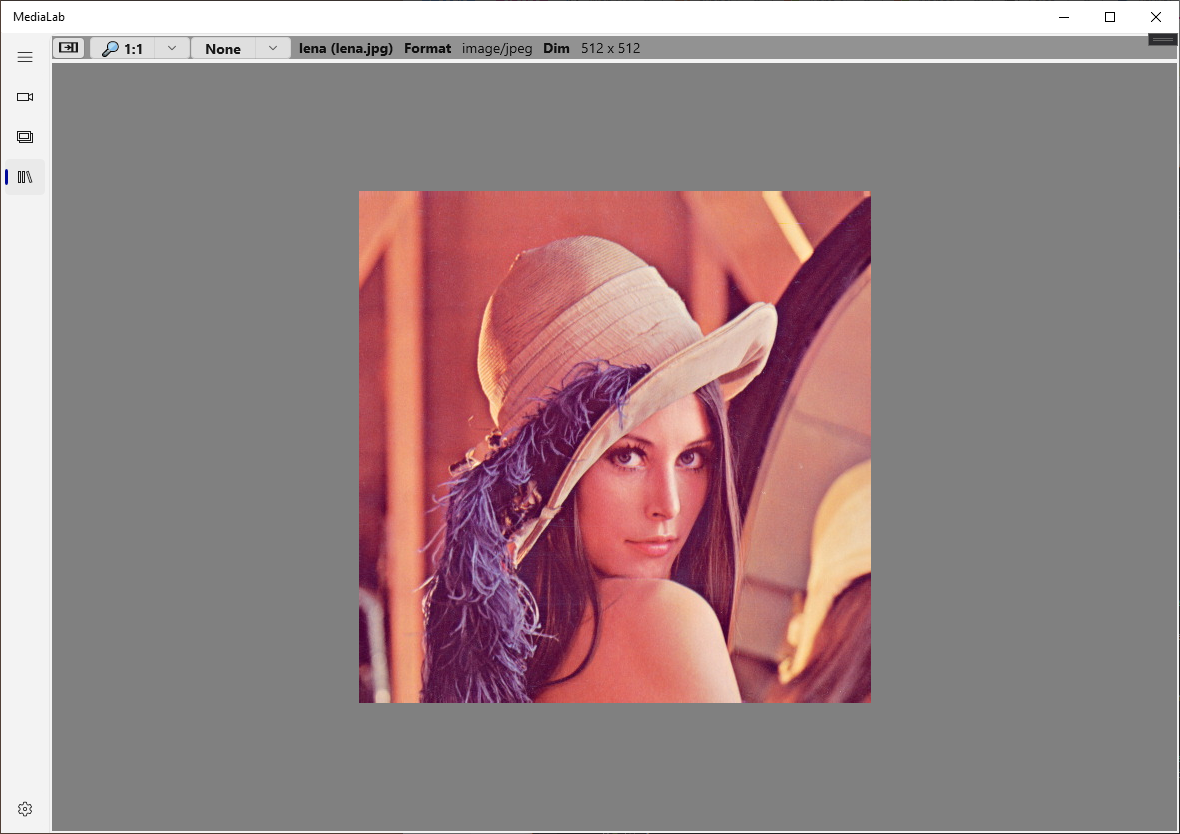Screen dimensions: 1180x834
Task: Click the magnifier zoom icon in the toolbar
Action: tap(109, 47)
